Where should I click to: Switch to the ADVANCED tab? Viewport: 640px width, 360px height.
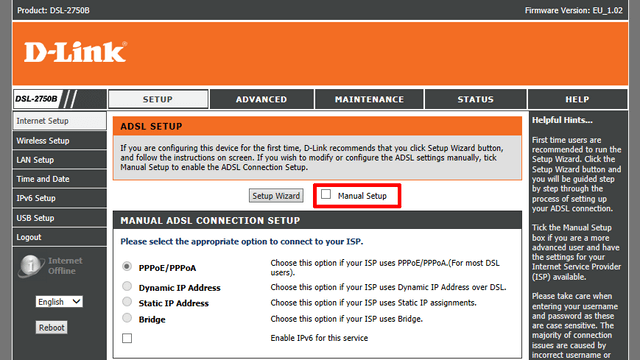point(262,99)
